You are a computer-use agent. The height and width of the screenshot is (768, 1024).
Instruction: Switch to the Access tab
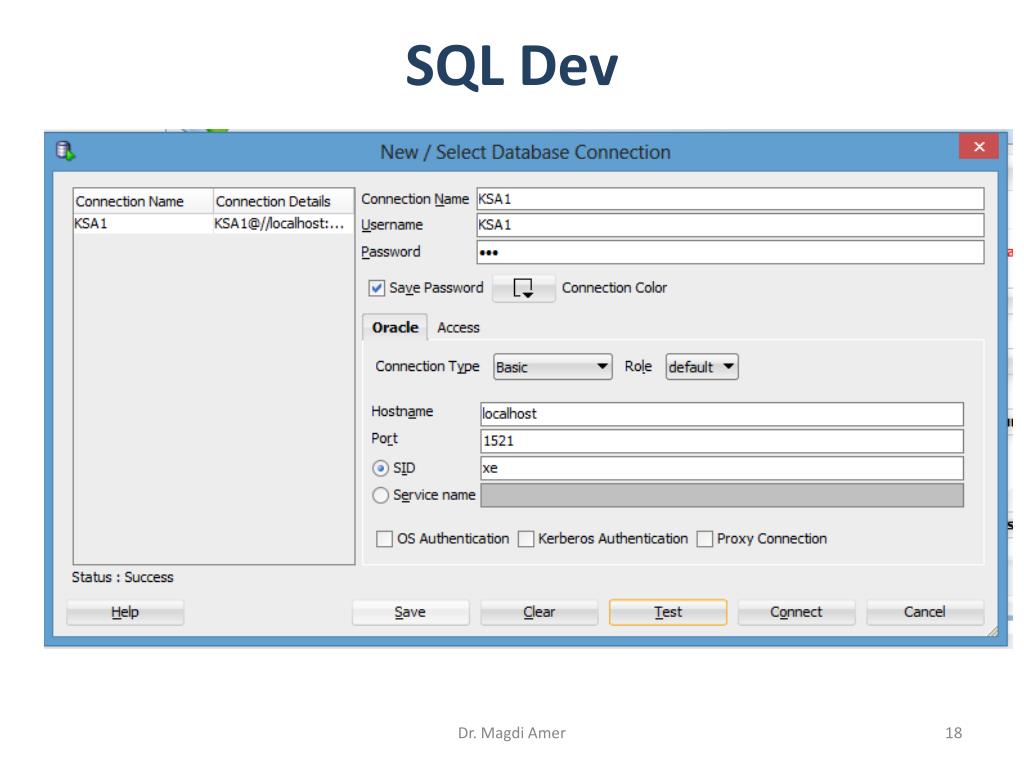pyautogui.click(x=458, y=327)
